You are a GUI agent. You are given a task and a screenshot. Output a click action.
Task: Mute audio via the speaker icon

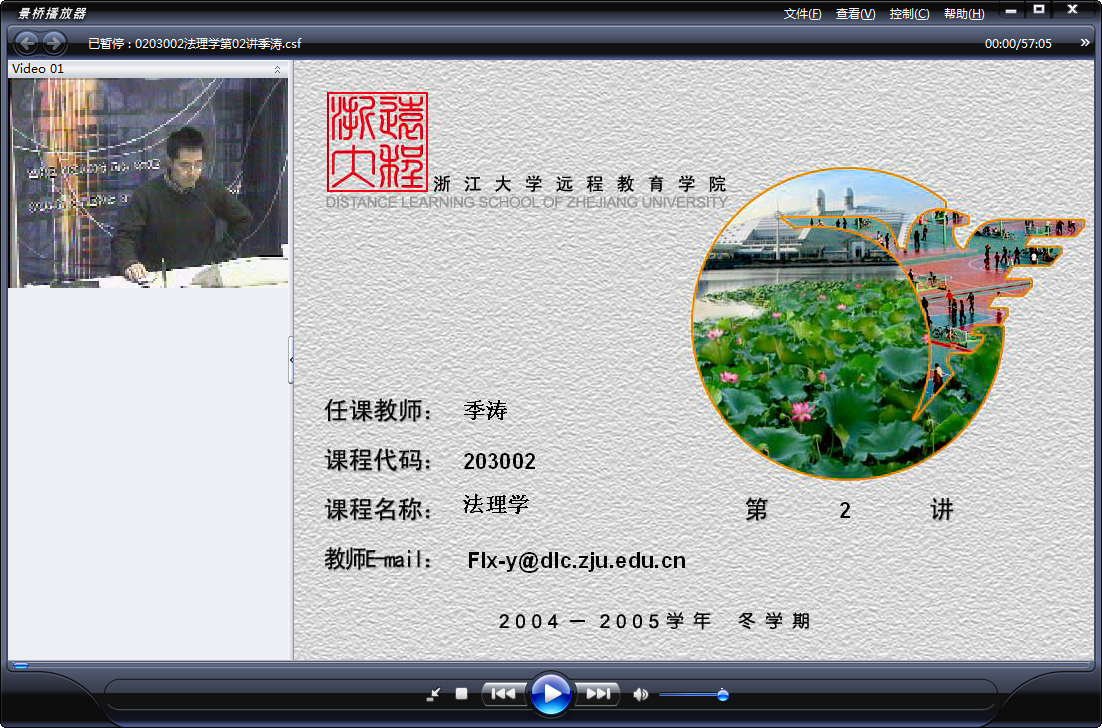point(640,694)
